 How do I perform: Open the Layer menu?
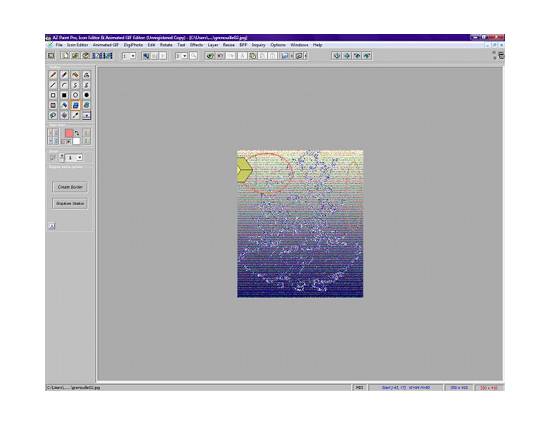213,45
